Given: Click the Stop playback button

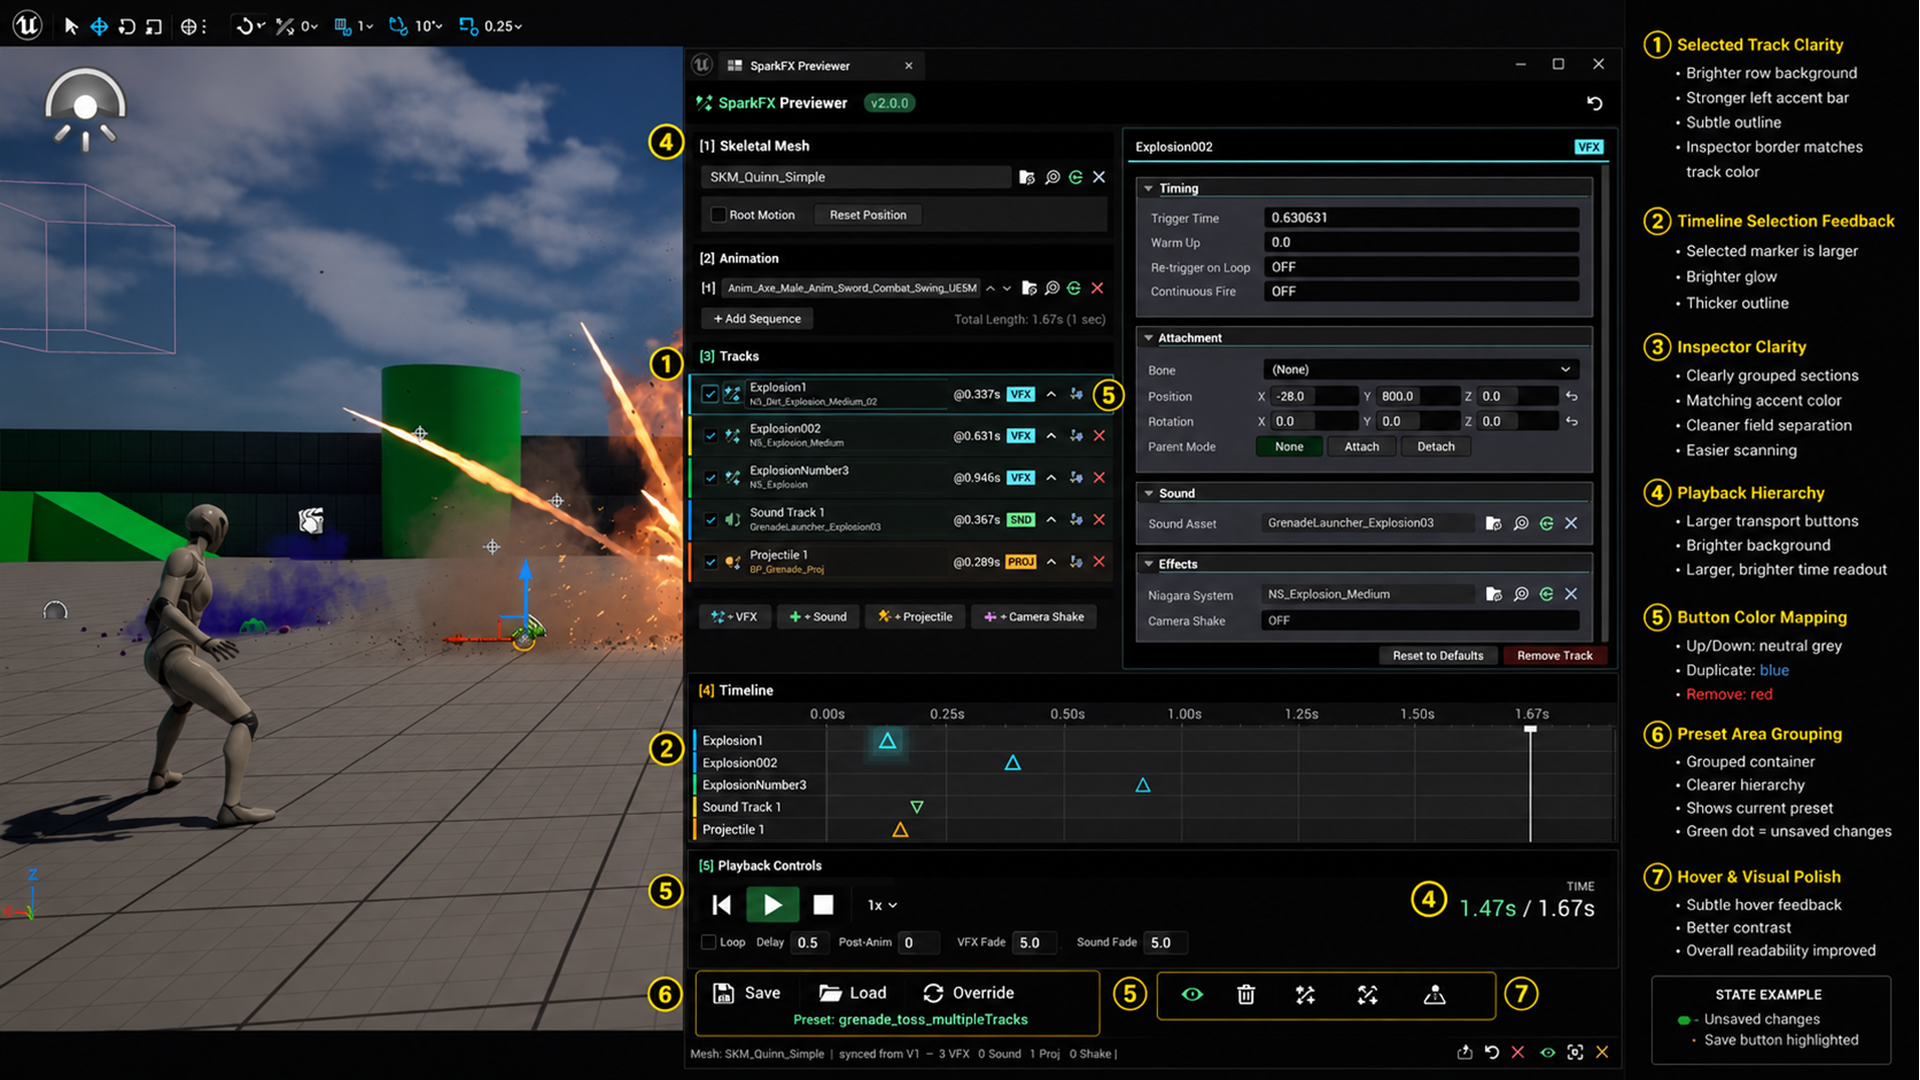Looking at the screenshot, I should [x=823, y=905].
